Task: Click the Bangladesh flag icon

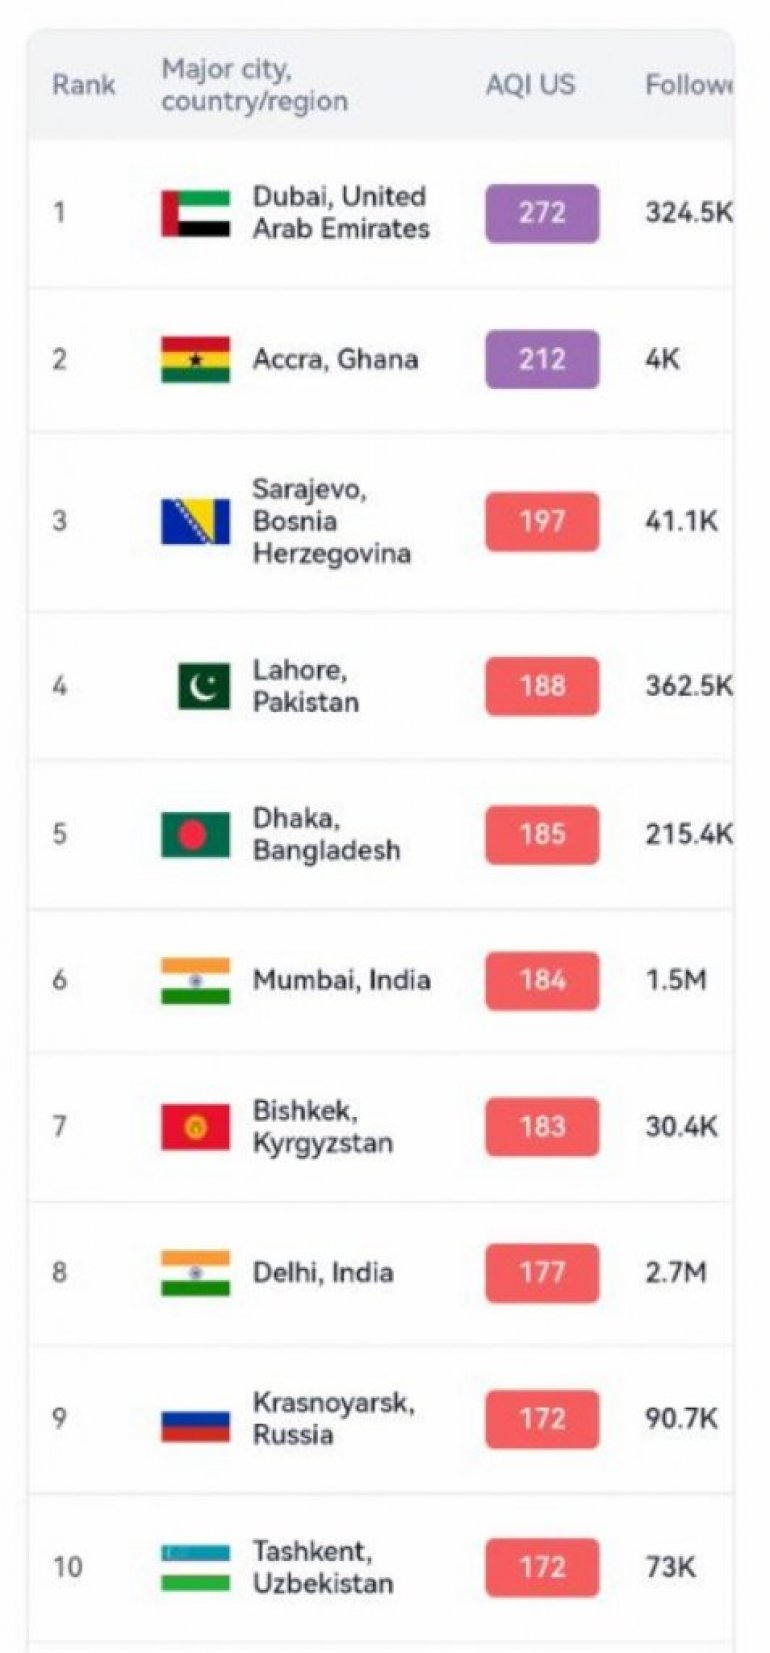Action: click(195, 834)
